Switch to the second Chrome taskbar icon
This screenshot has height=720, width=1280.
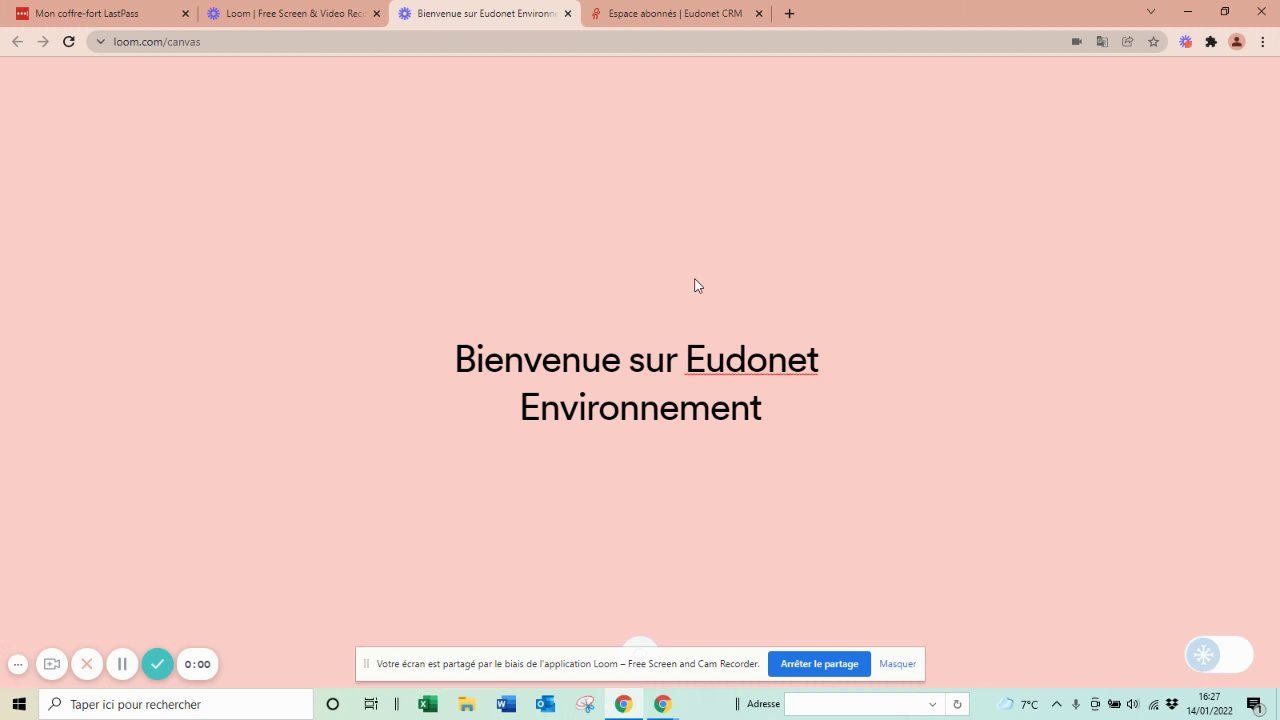click(x=663, y=704)
